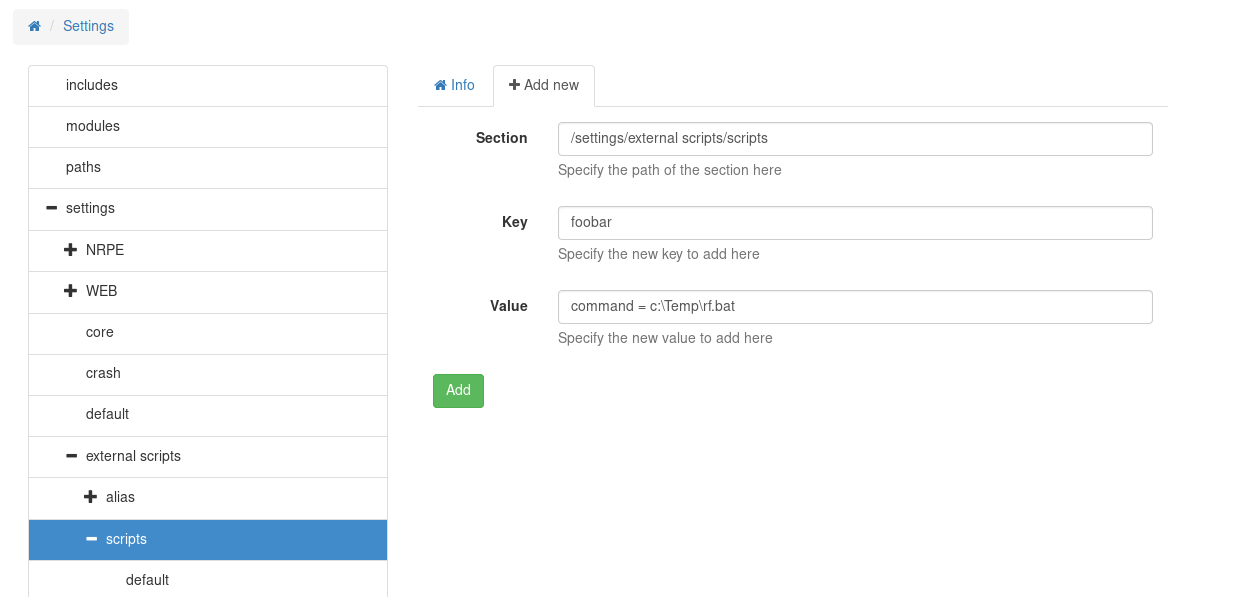
Task: Collapse the settings tree node minus icon
Action: (51, 208)
